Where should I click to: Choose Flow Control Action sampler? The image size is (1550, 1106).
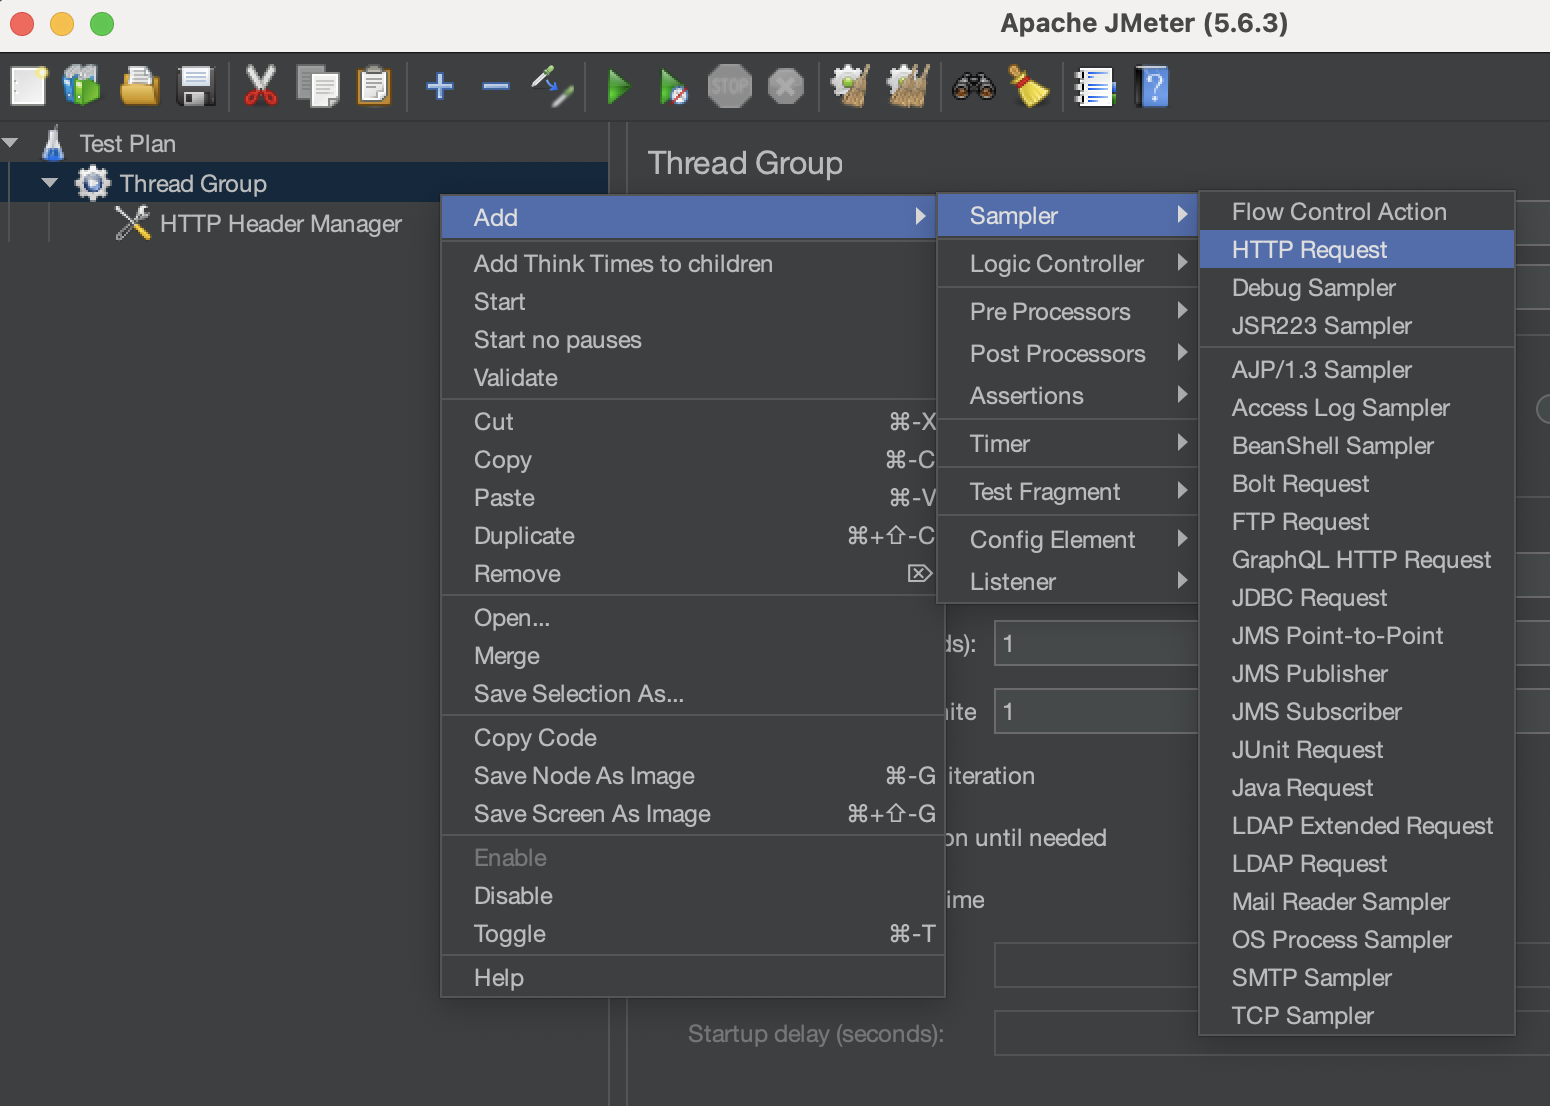click(x=1357, y=211)
